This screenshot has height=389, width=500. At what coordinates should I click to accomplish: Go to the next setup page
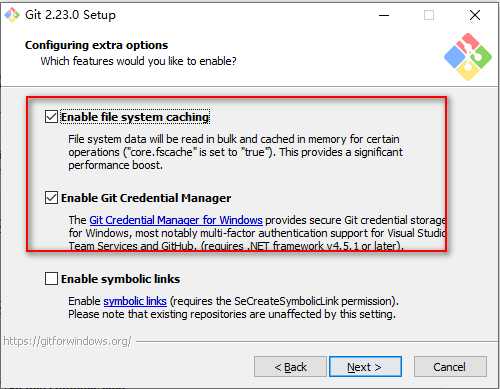tap(365, 367)
